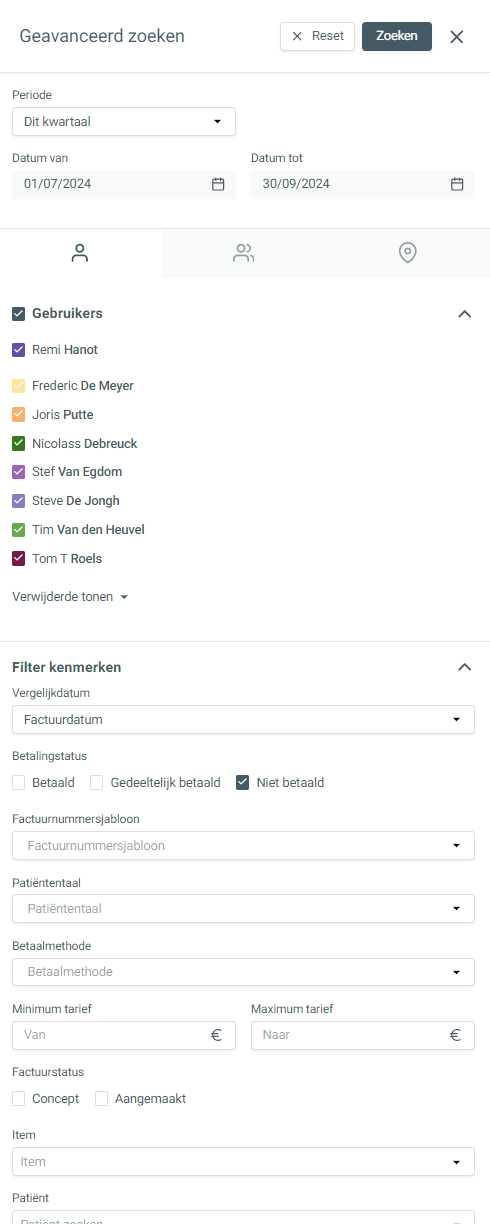The height and width of the screenshot is (1224, 490).
Task: Click euro icon in Maximum tarief field
Action: pos(455,1035)
